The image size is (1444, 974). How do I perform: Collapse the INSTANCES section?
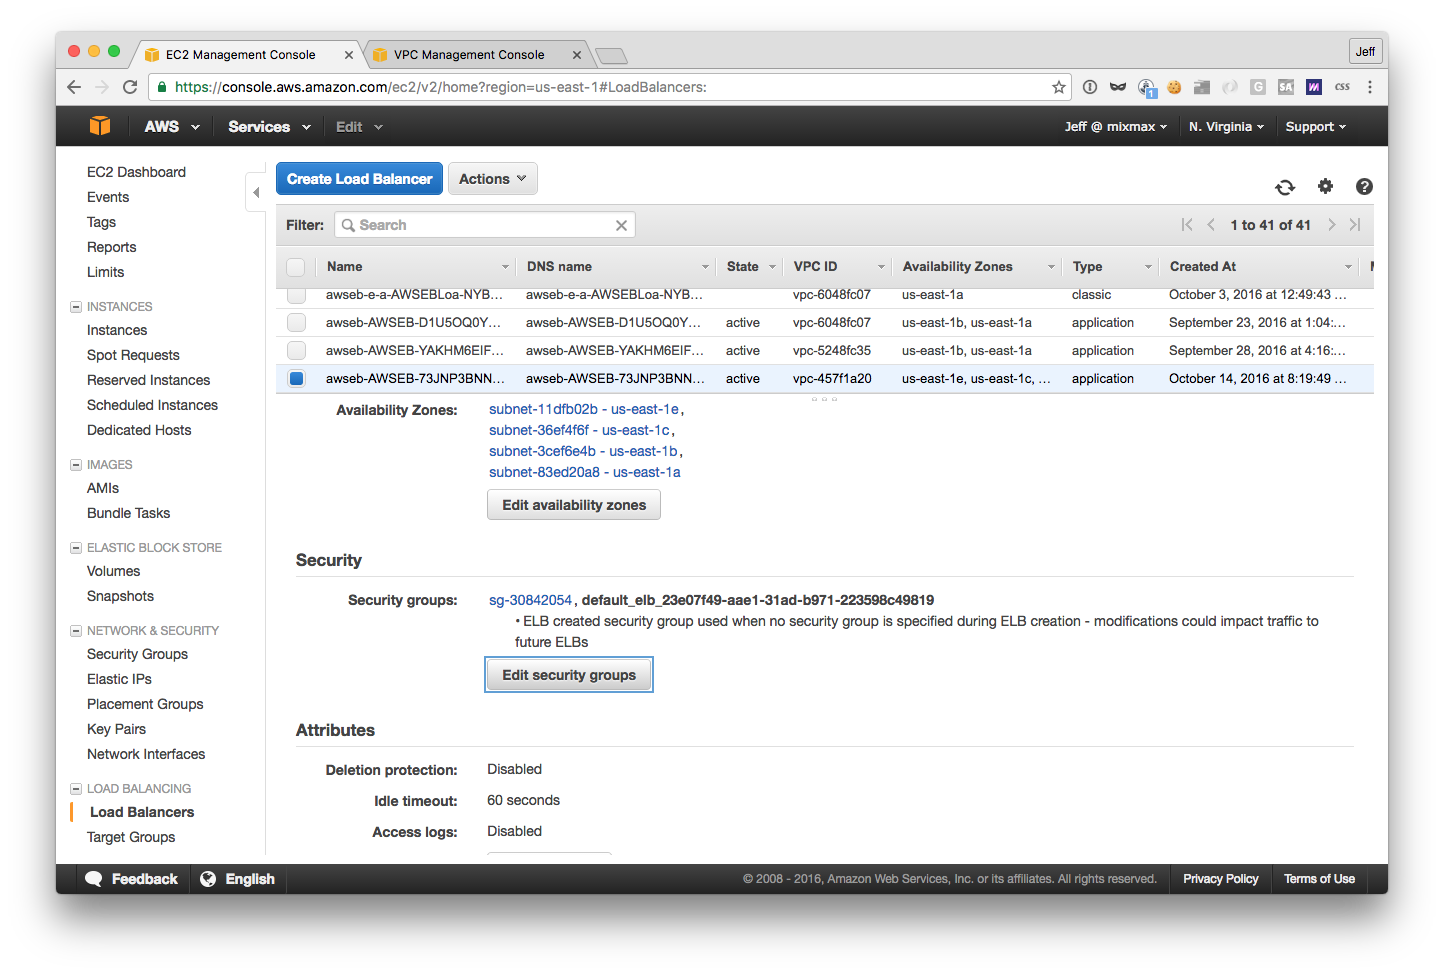[76, 307]
